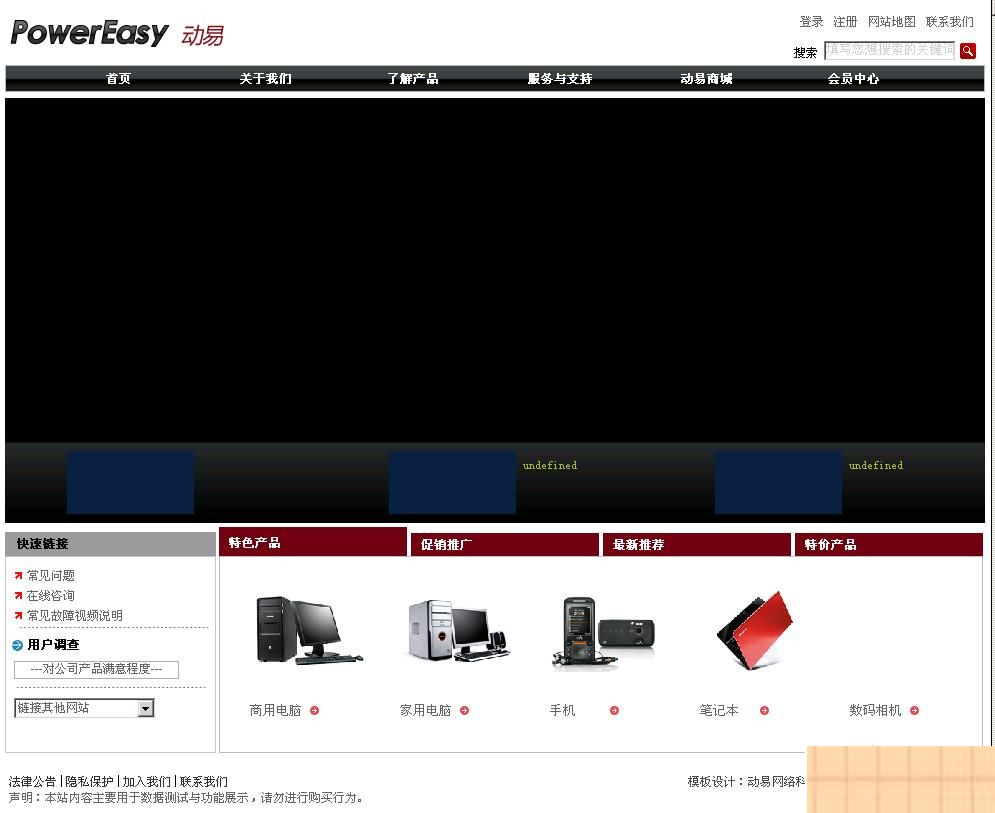Screen dimensions: 995x813
Task: Click the blue arrow icon next to 用户调查
Action: pos(17,645)
